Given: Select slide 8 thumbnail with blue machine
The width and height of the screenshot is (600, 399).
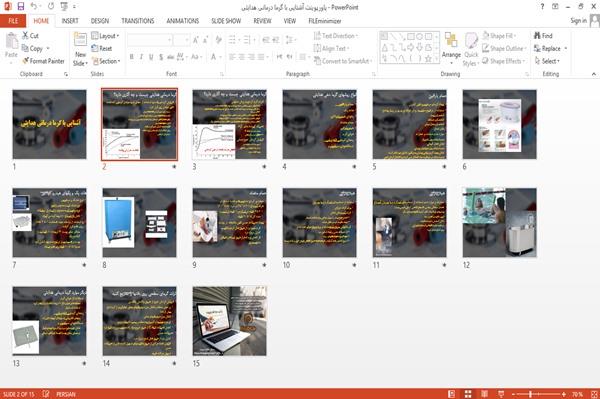Looking at the screenshot, I should (139, 223).
